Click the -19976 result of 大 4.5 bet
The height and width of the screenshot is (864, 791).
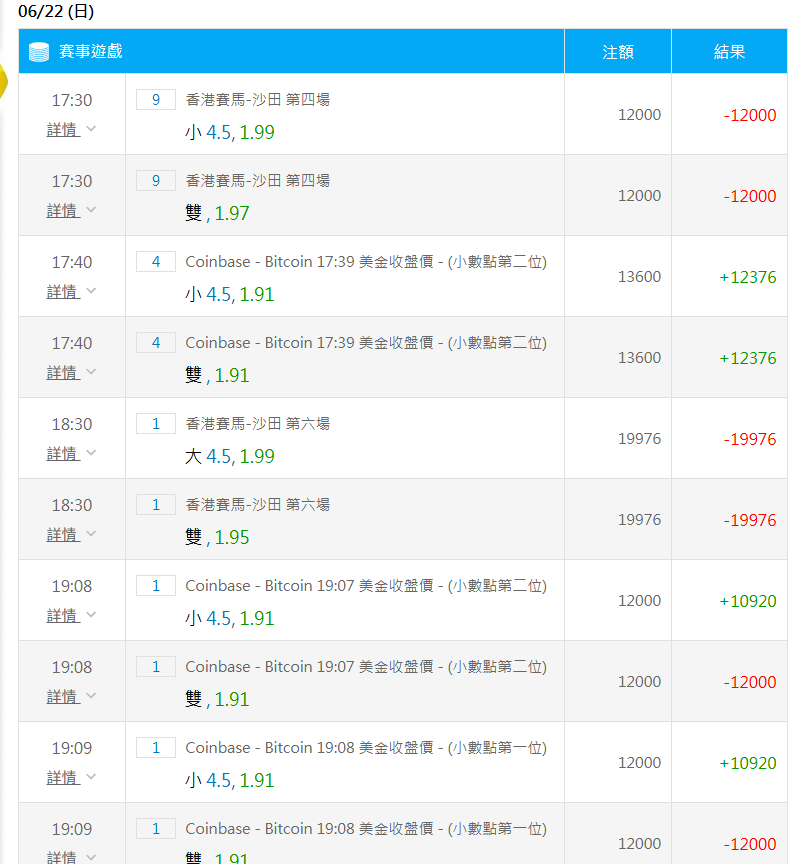click(750, 439)
